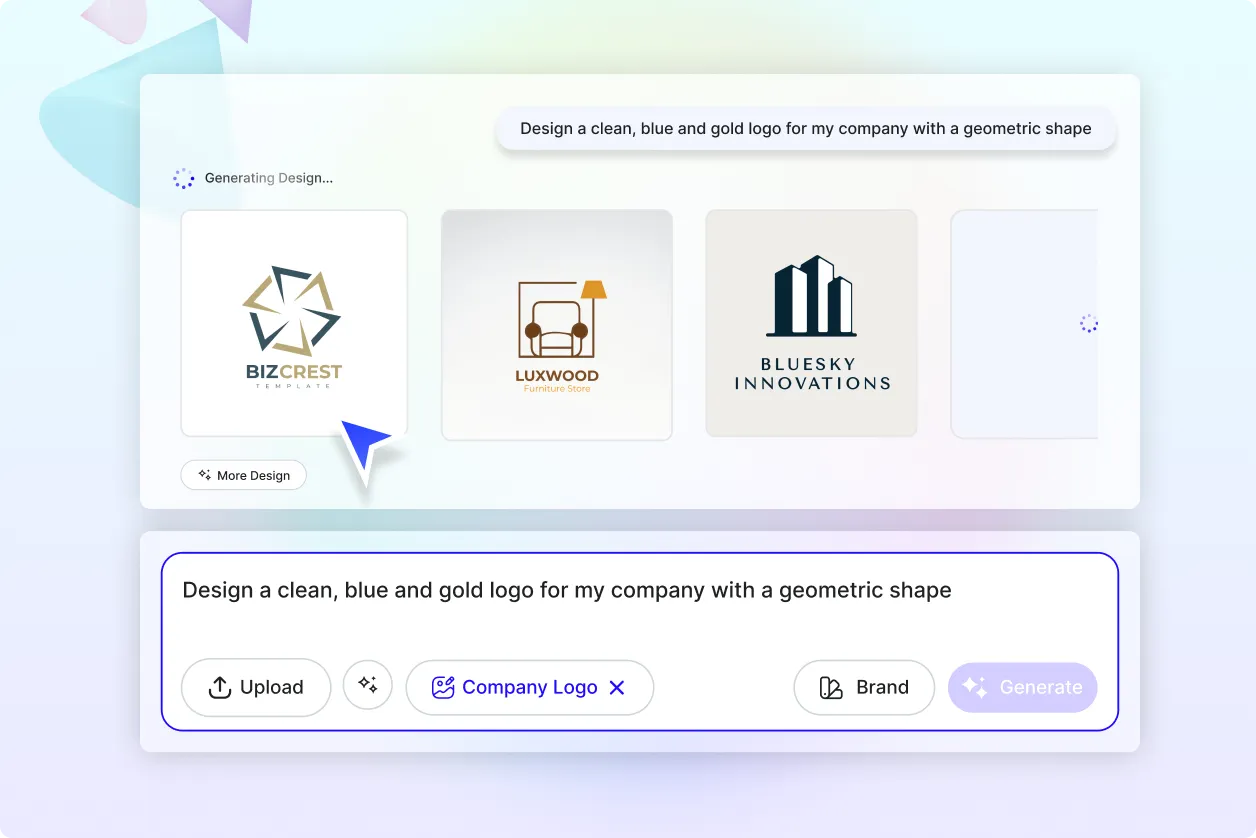
Task: Select the BizCrest Template name text
Action: tap(294, 375)
